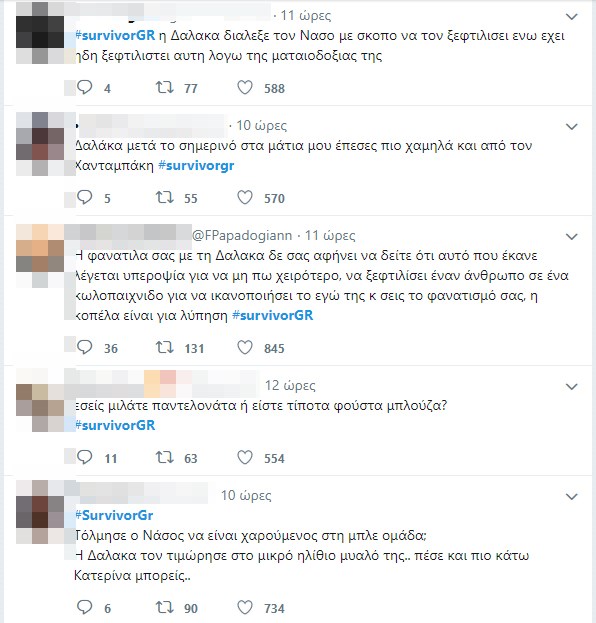This screenshot has height=623, width=596.
Task: Expand chevron on last tweet about Νάσος
Action: coord(571,497)
